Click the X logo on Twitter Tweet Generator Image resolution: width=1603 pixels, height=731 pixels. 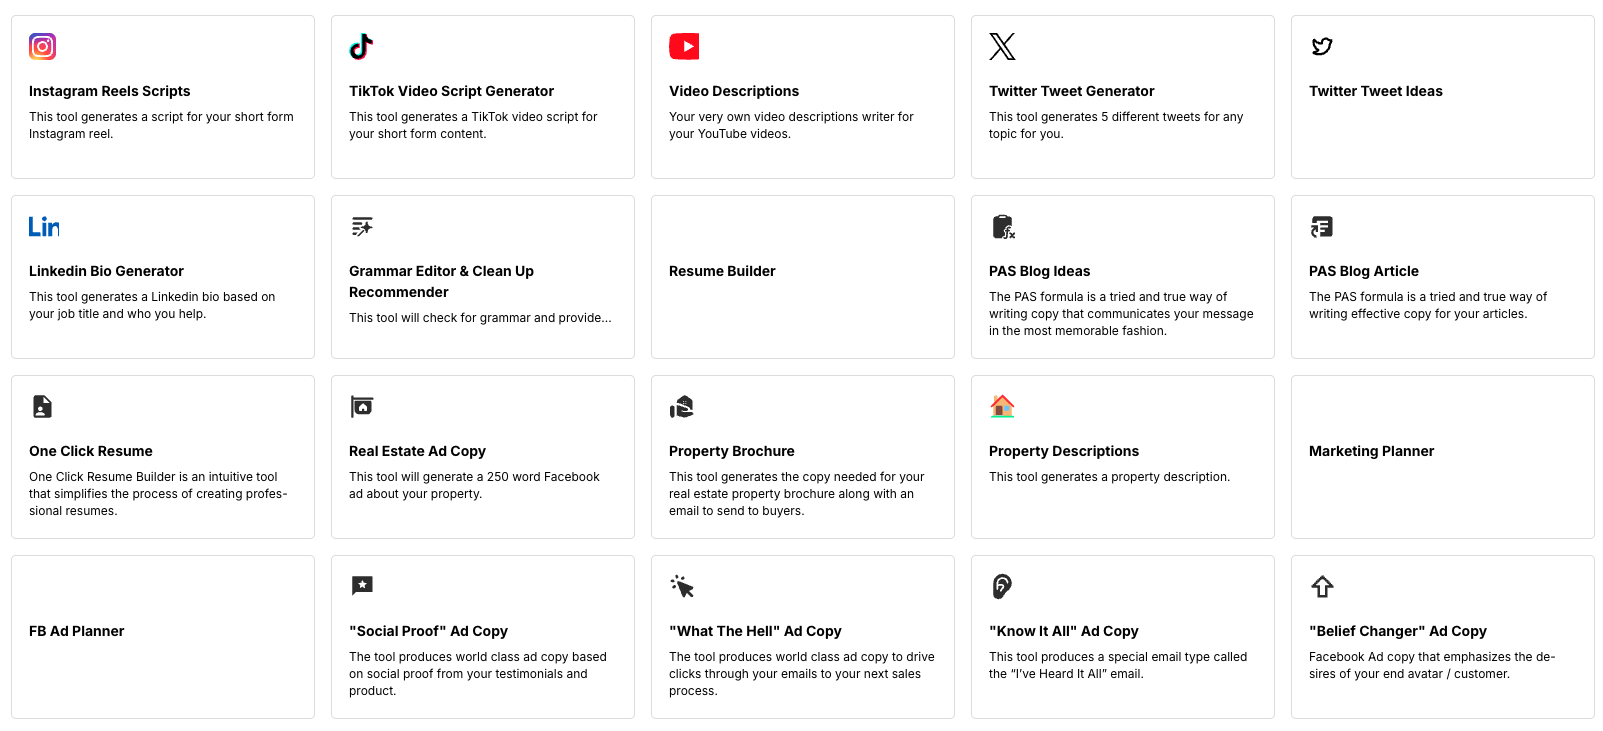(1001, 46)
